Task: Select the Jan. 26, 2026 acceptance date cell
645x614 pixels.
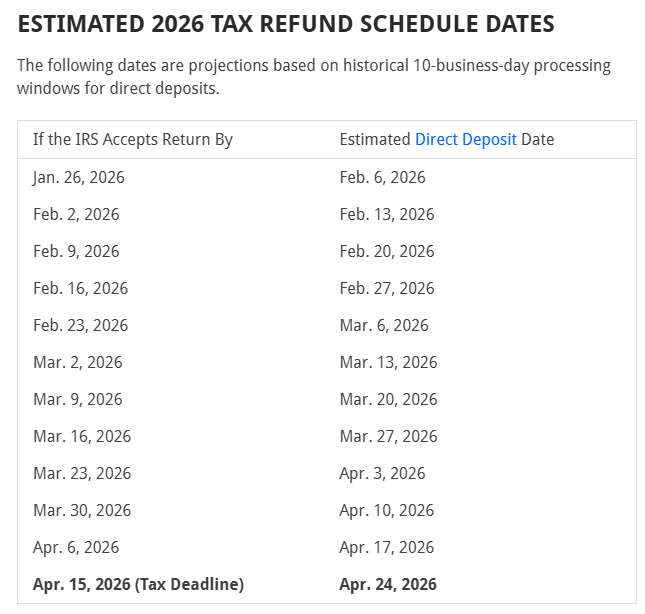Action: click(x=79, y=177)
